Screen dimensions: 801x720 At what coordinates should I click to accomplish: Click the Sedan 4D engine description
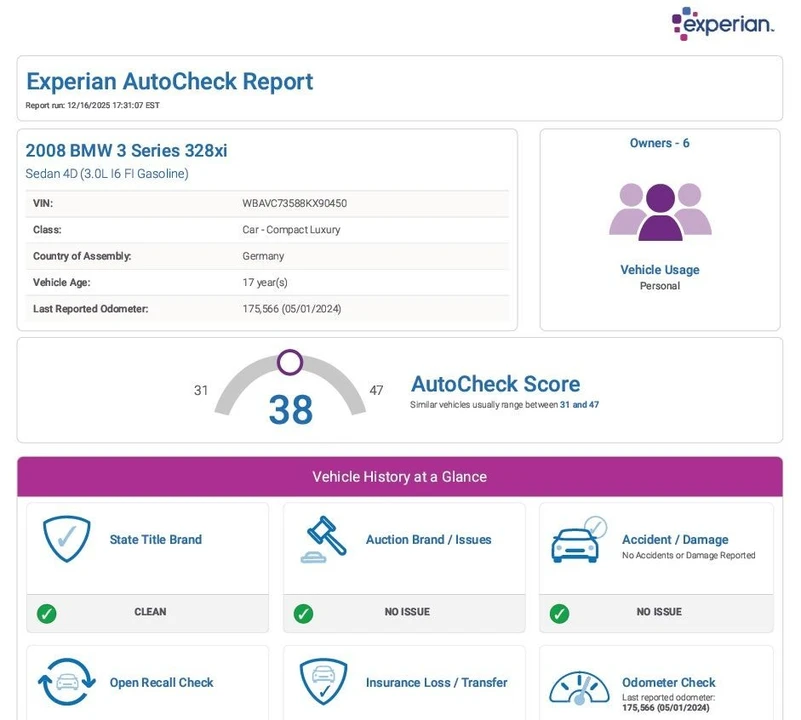click(107, 174)
